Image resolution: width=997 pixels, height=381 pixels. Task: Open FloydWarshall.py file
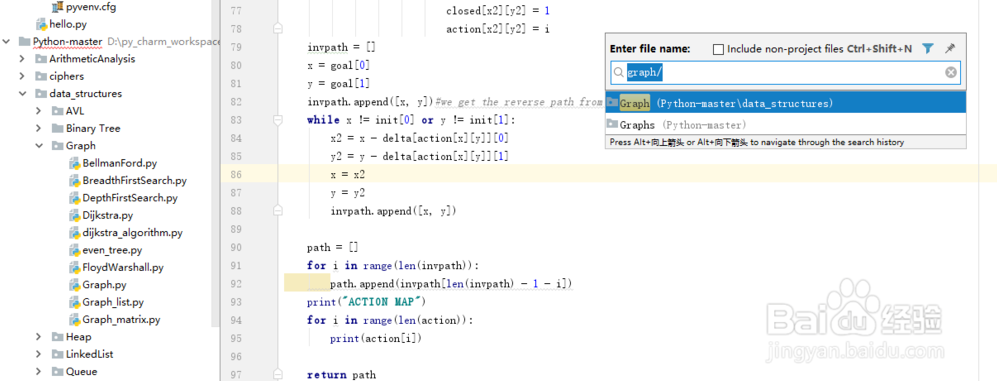(x=123, y=267)
